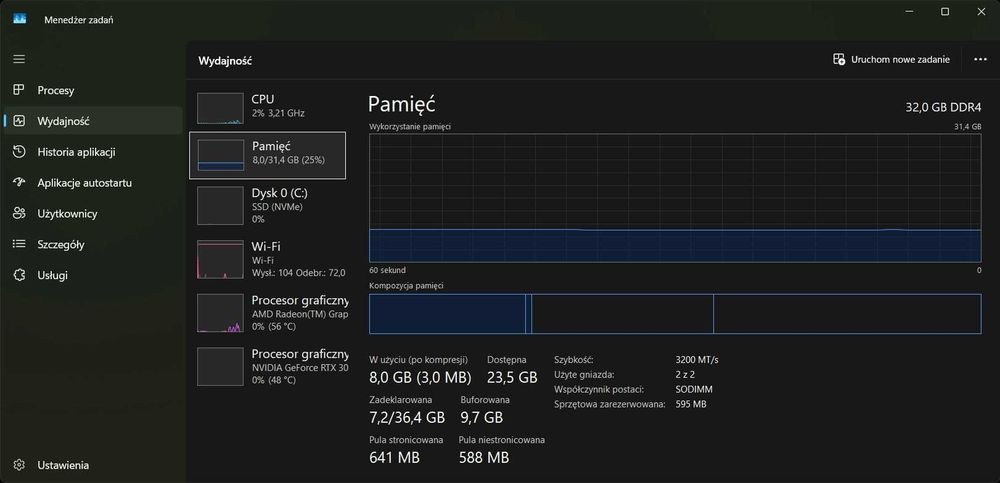Maximize the Task Manager window
Image resolution: width=1000 pixels, height=483 pixels.
[945, 11]
